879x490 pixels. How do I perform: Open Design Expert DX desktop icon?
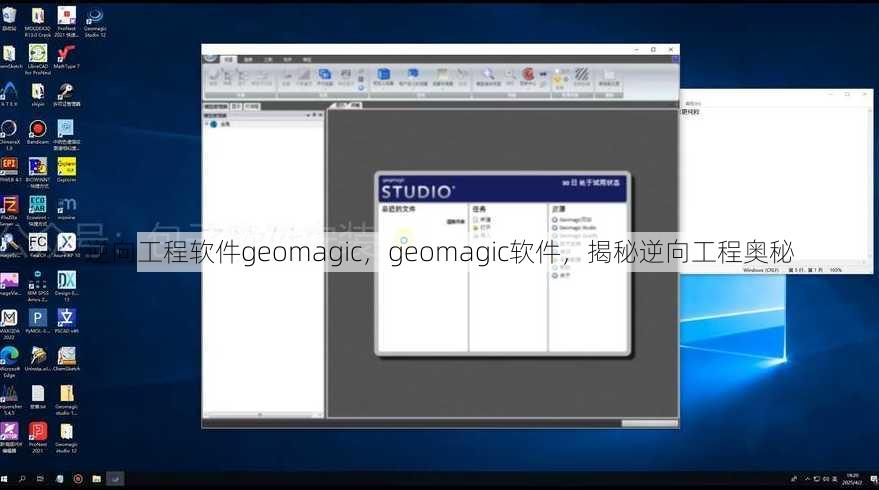(66, 286)
